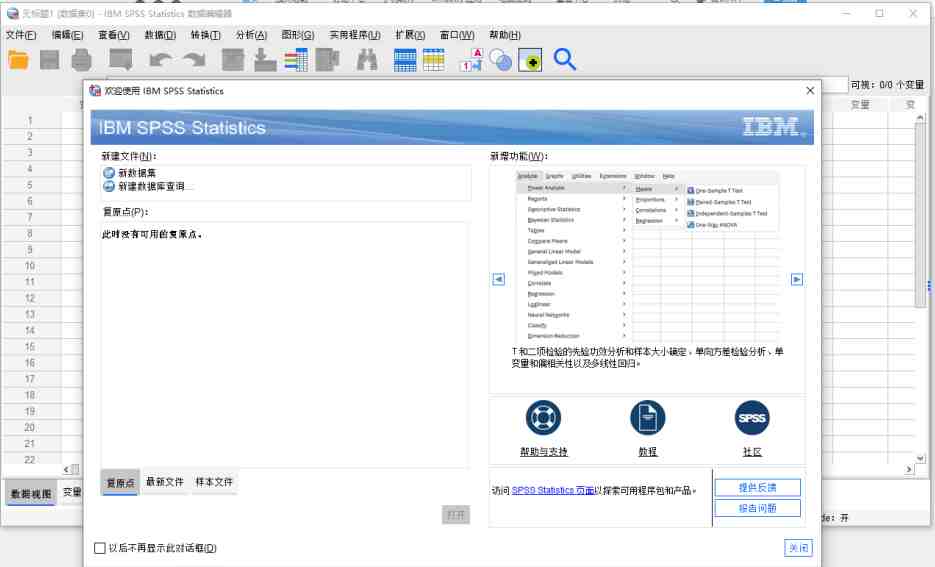
Task: Switch to the 最新文件 tab
Action: click(165, 482)
